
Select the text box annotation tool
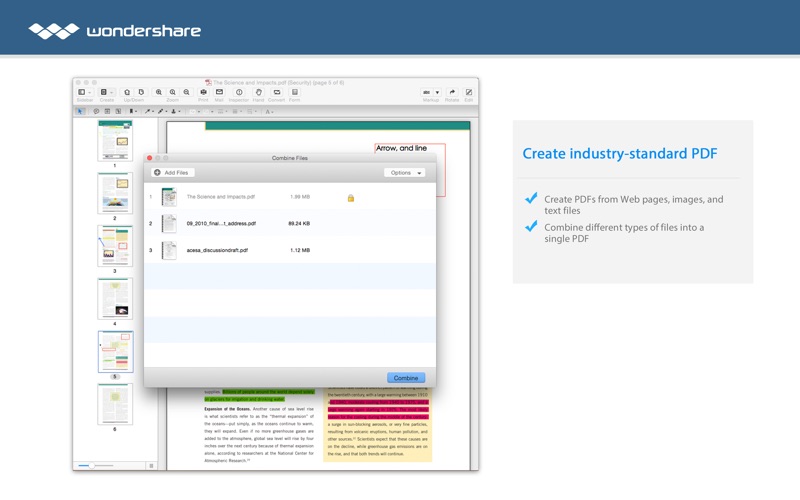coord(107,111)
